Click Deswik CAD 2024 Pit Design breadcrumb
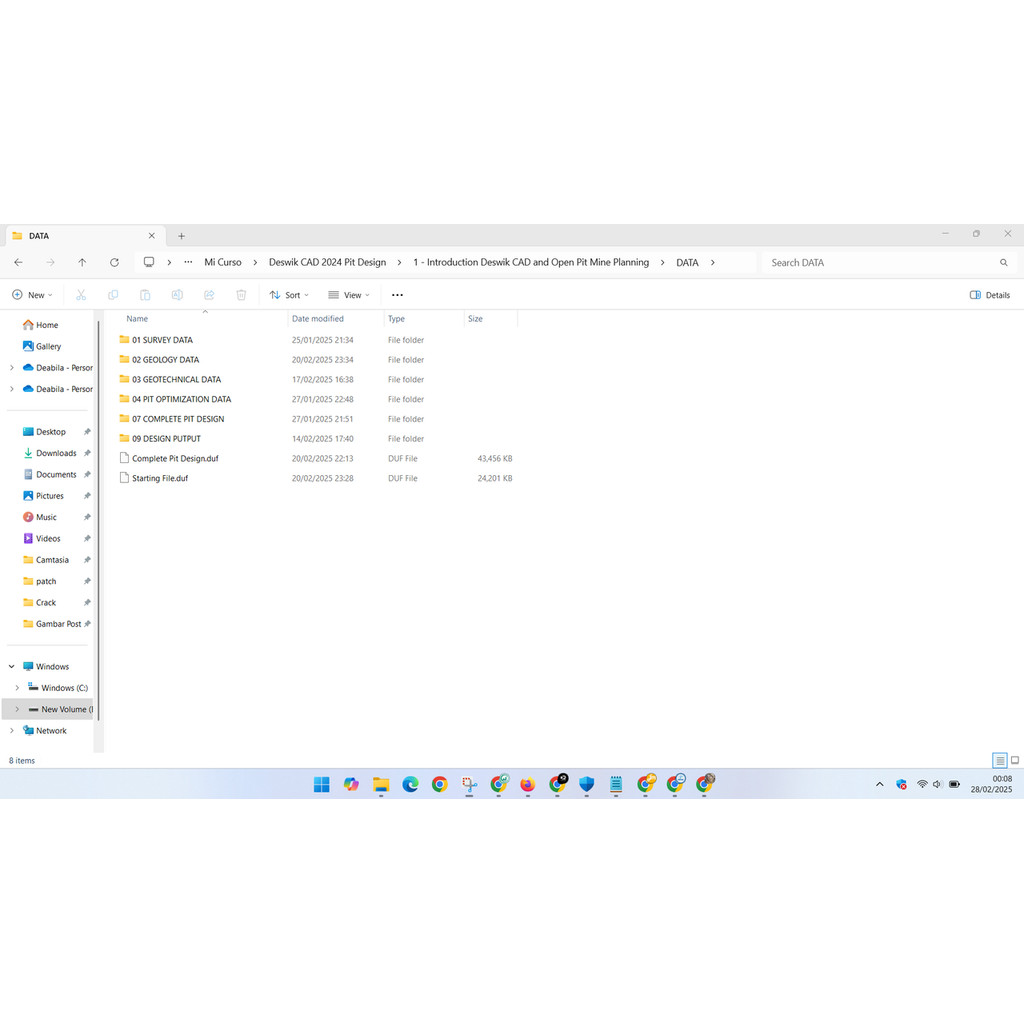1024x1024 pixels. tap(327, 263)
